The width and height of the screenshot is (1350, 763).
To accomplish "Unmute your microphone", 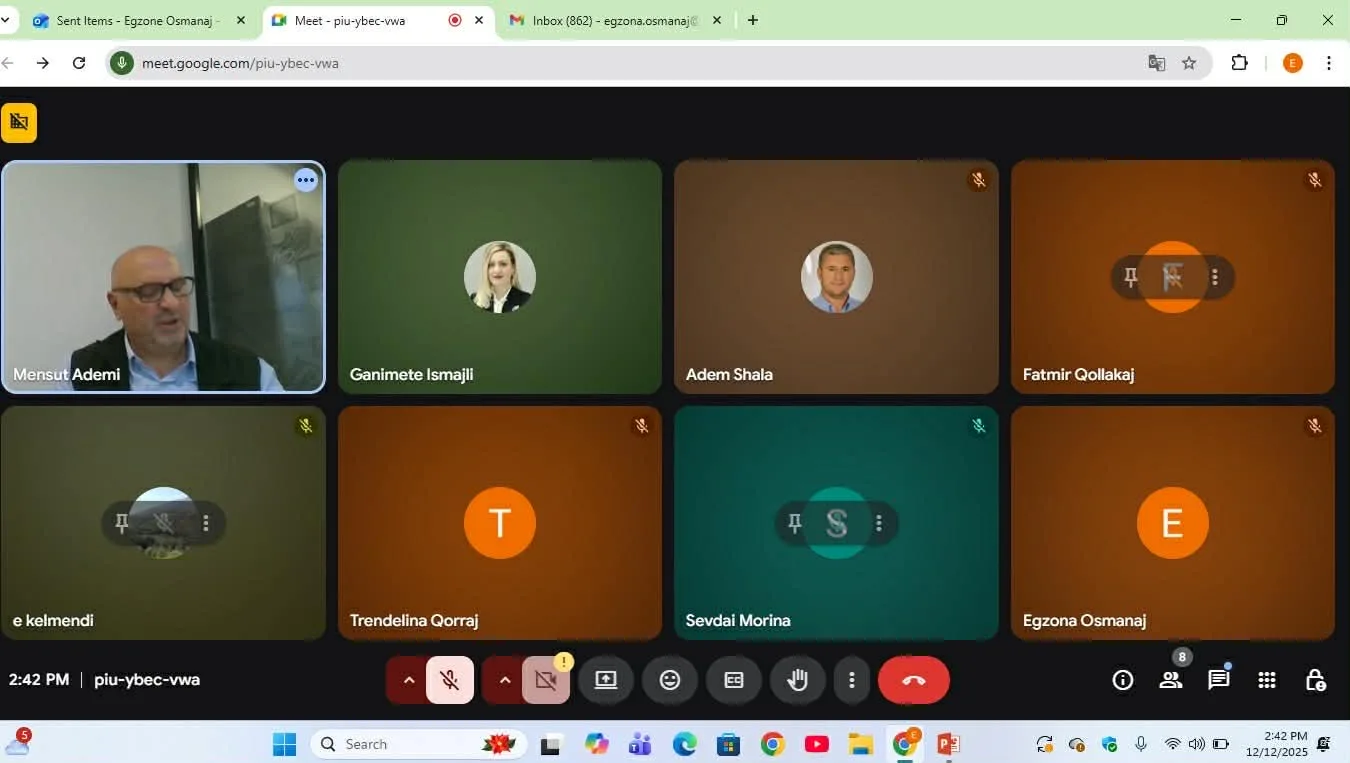I will point(449,679).
